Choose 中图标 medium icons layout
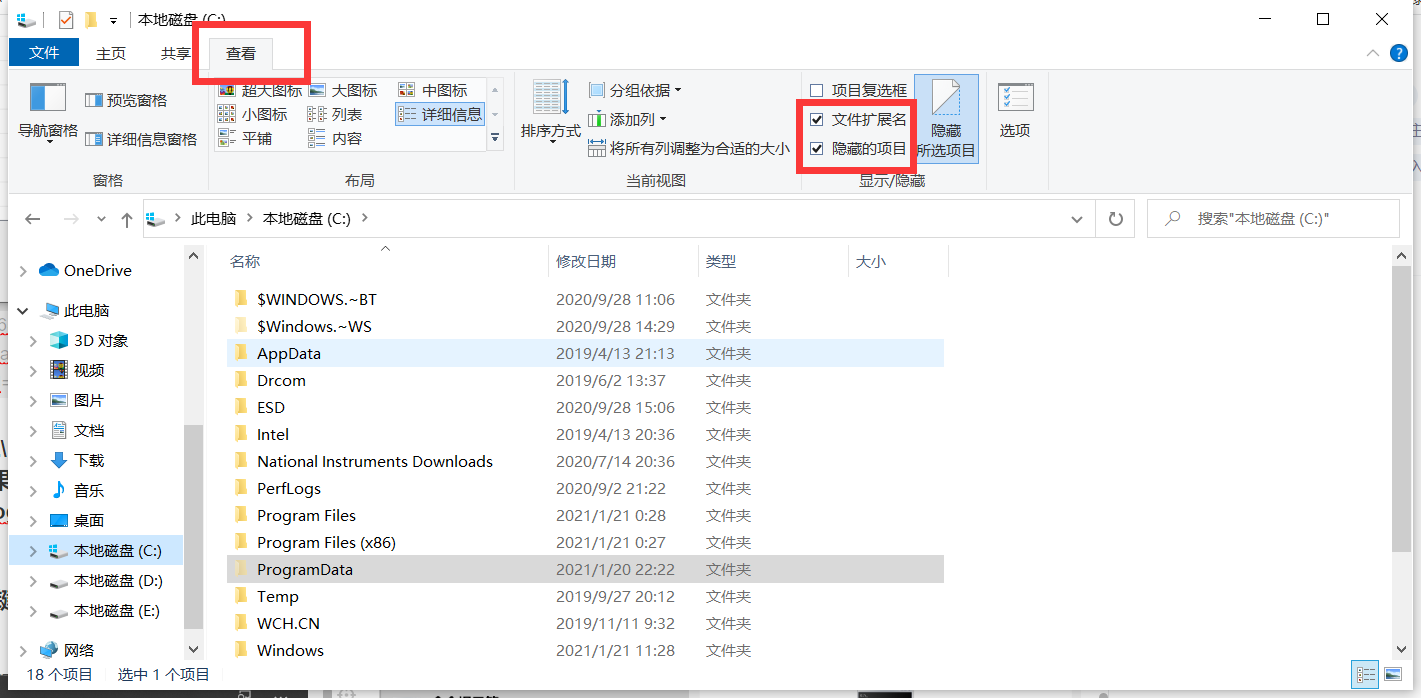This screenshot has height=698, width=1421. [433, 90]
